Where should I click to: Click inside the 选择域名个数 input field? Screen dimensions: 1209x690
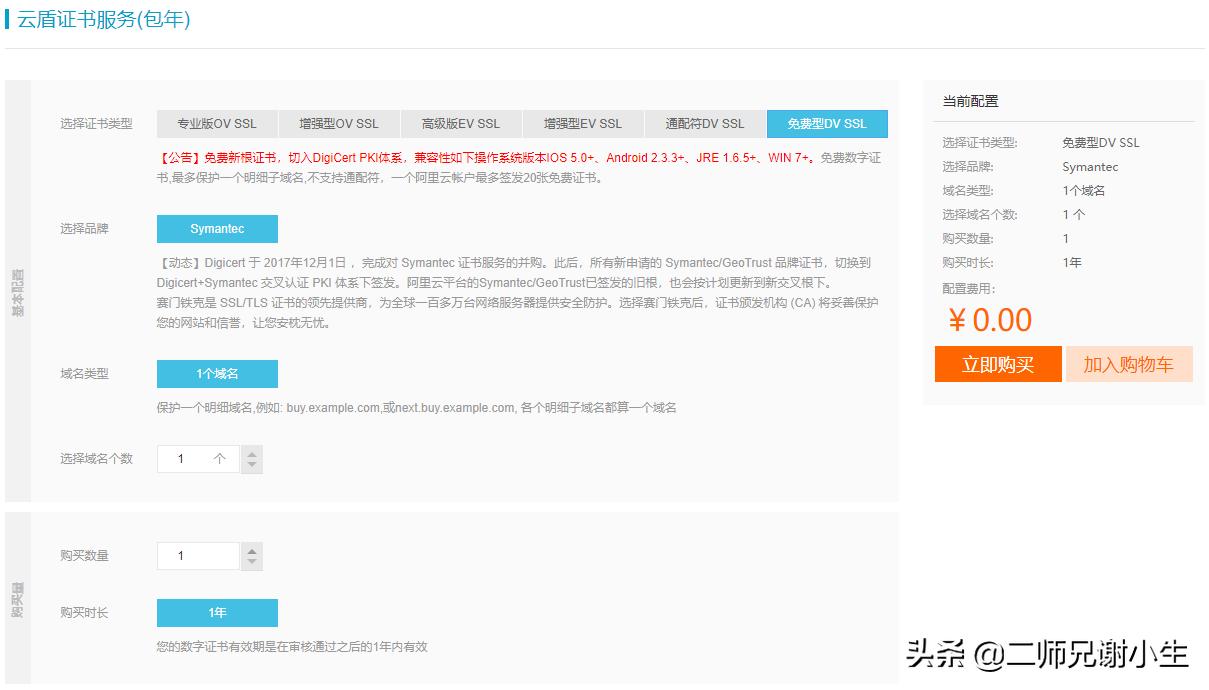tap(197, 458)
